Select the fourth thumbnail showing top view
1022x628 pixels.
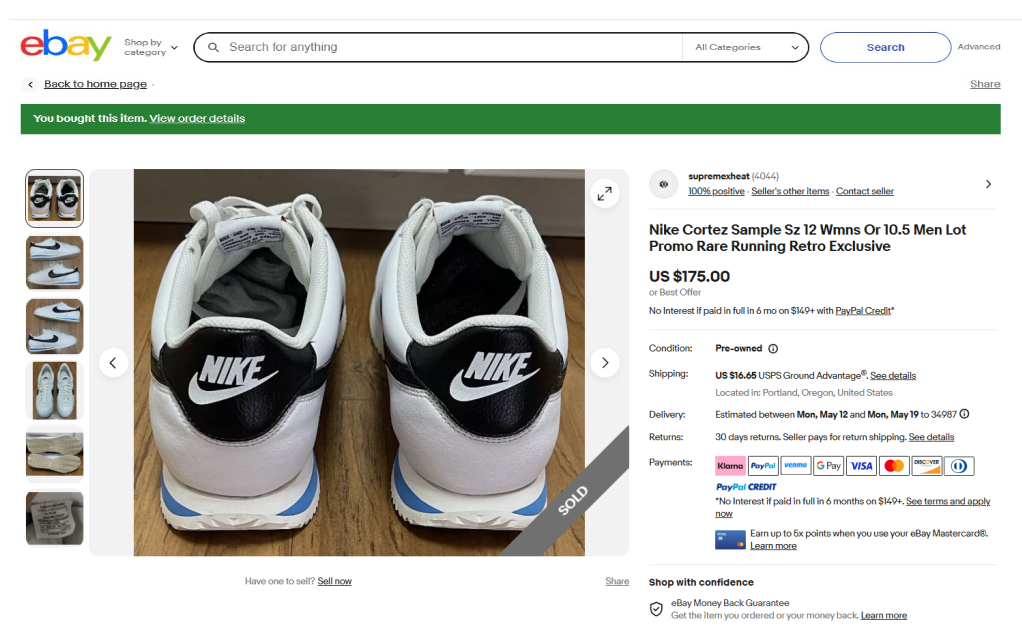55,390
